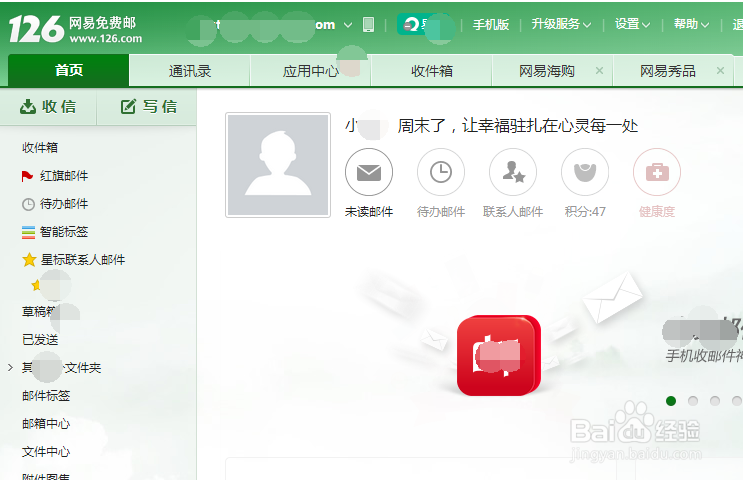Viewport: 743px width, 480px height.
Task: Click the 未读邮件 label
Action: [x=369, y=212]
